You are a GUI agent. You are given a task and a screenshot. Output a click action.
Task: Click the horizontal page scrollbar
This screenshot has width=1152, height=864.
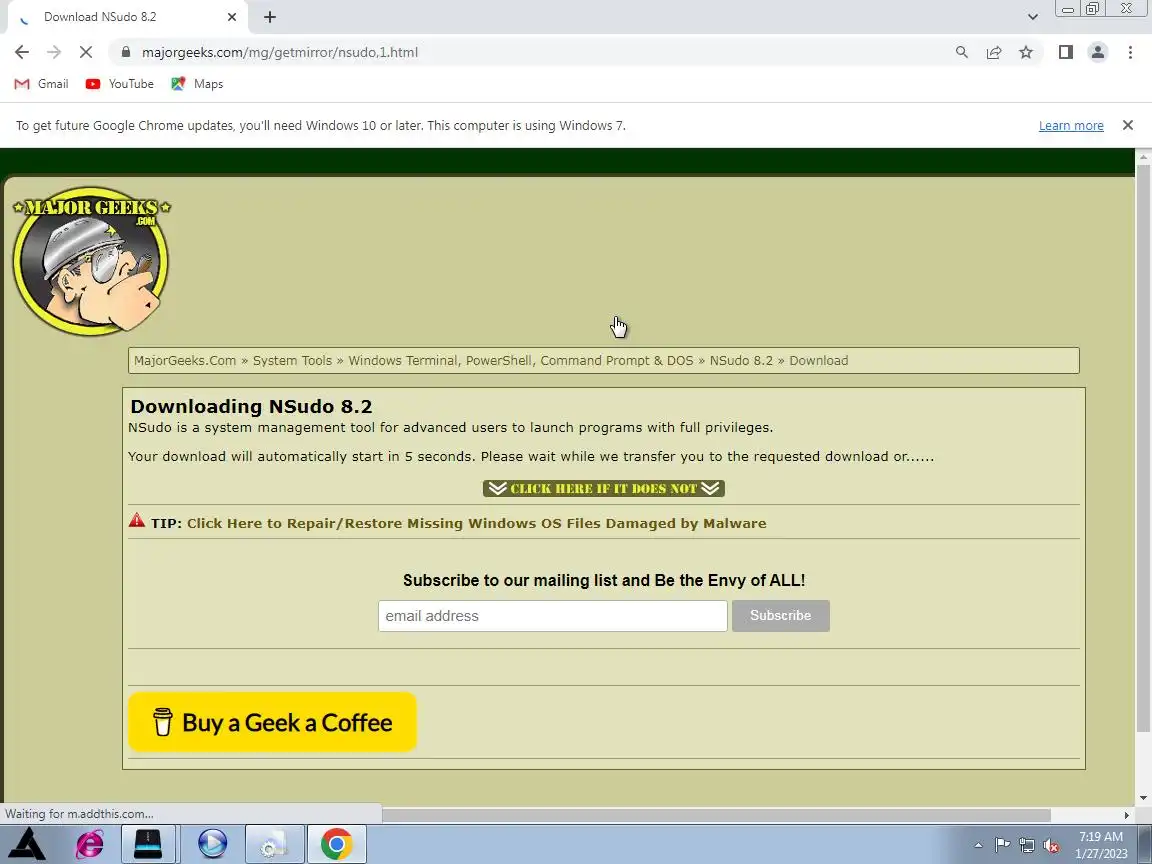[x=716, y=816]
